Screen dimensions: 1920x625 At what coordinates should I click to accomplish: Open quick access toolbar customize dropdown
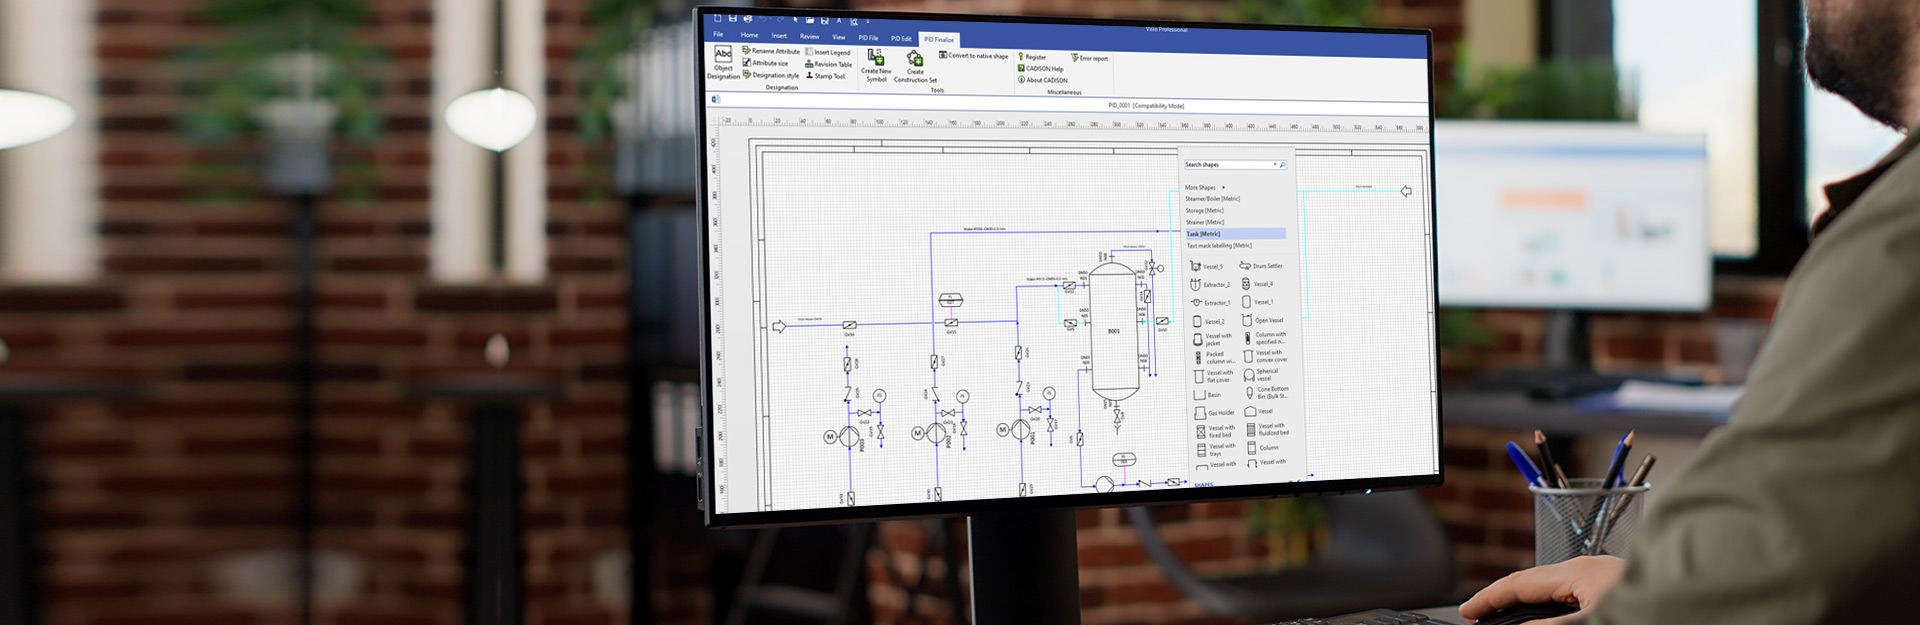(867, 21)
